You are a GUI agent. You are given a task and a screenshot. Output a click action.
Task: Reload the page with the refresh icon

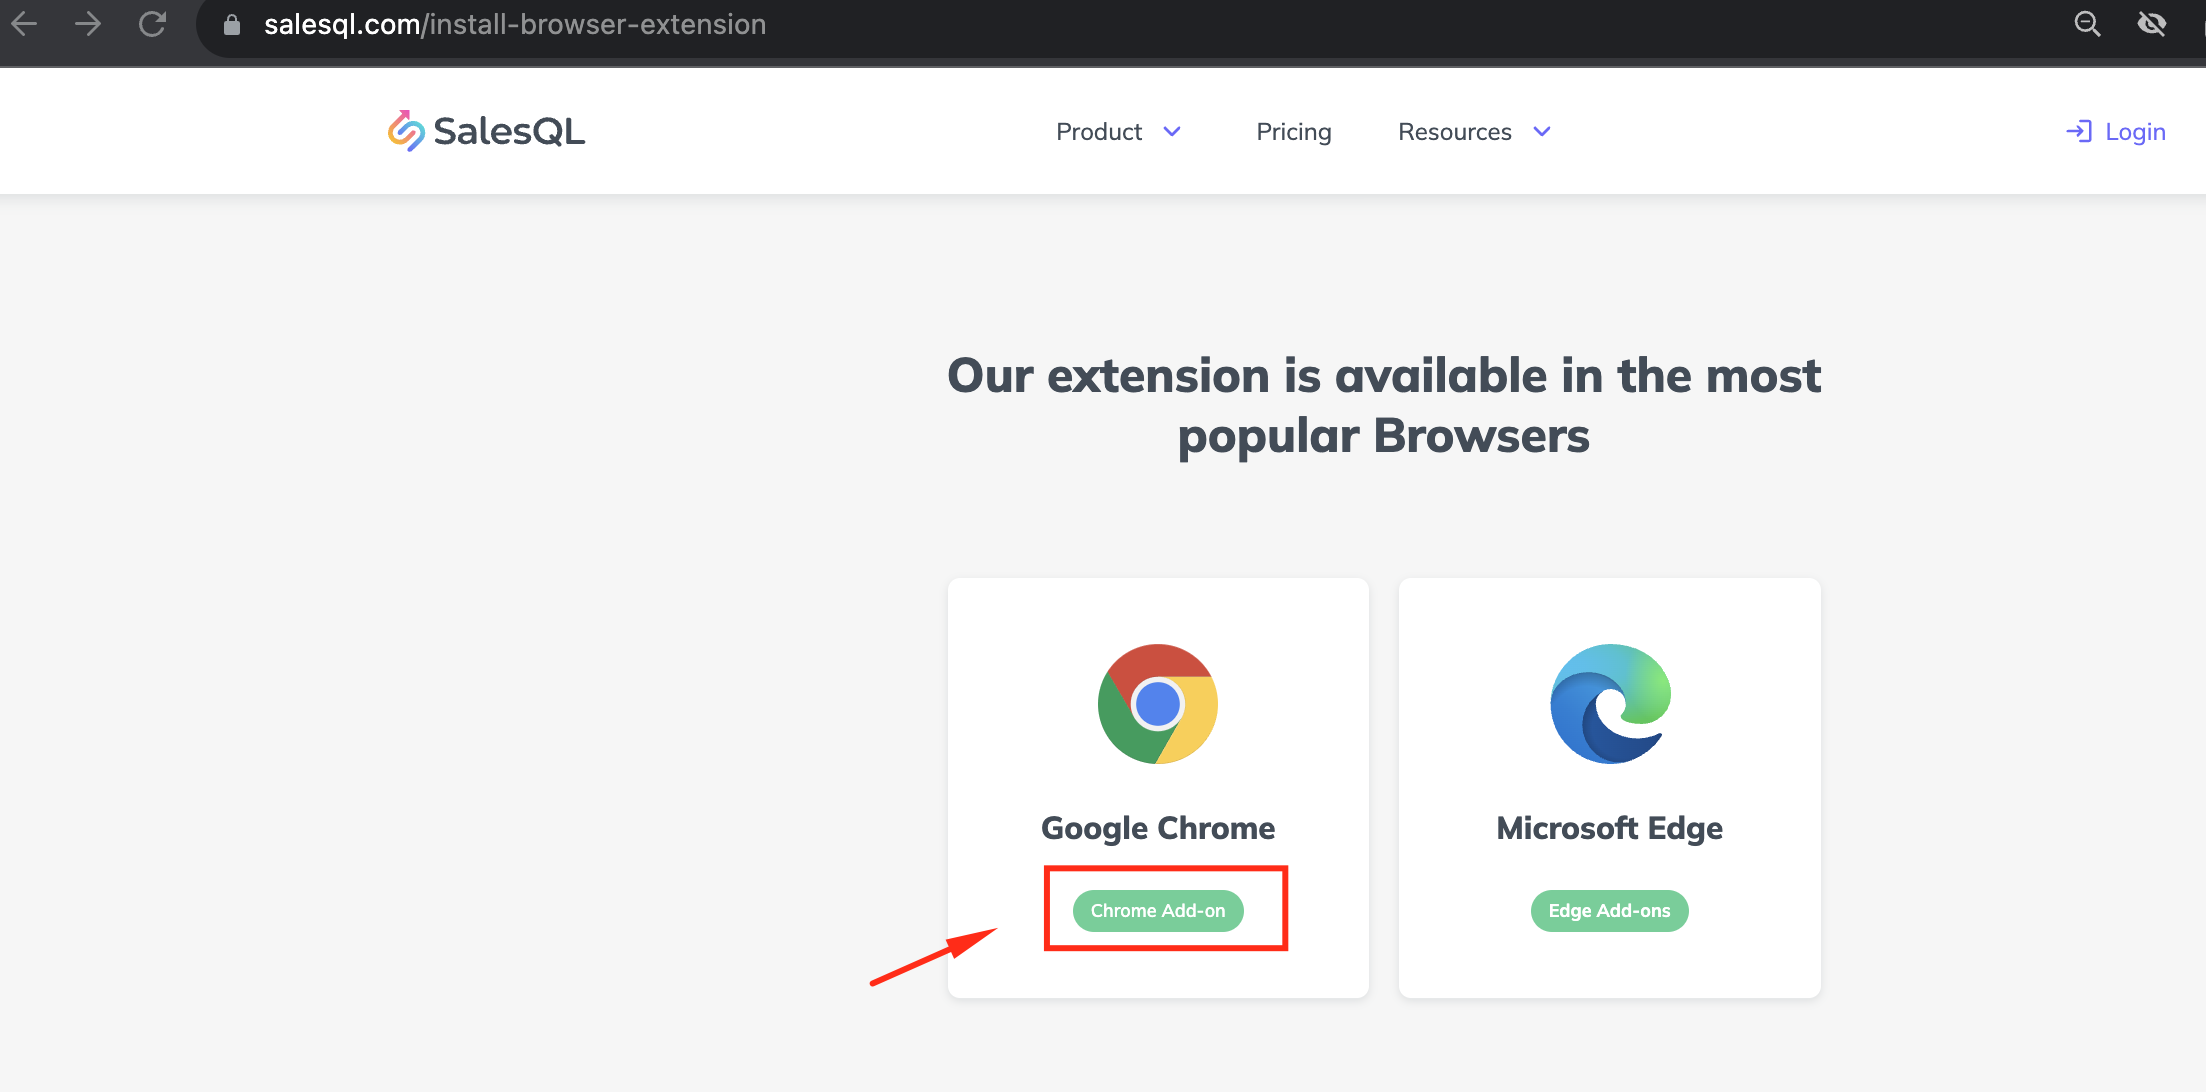(x=152, y=24)
